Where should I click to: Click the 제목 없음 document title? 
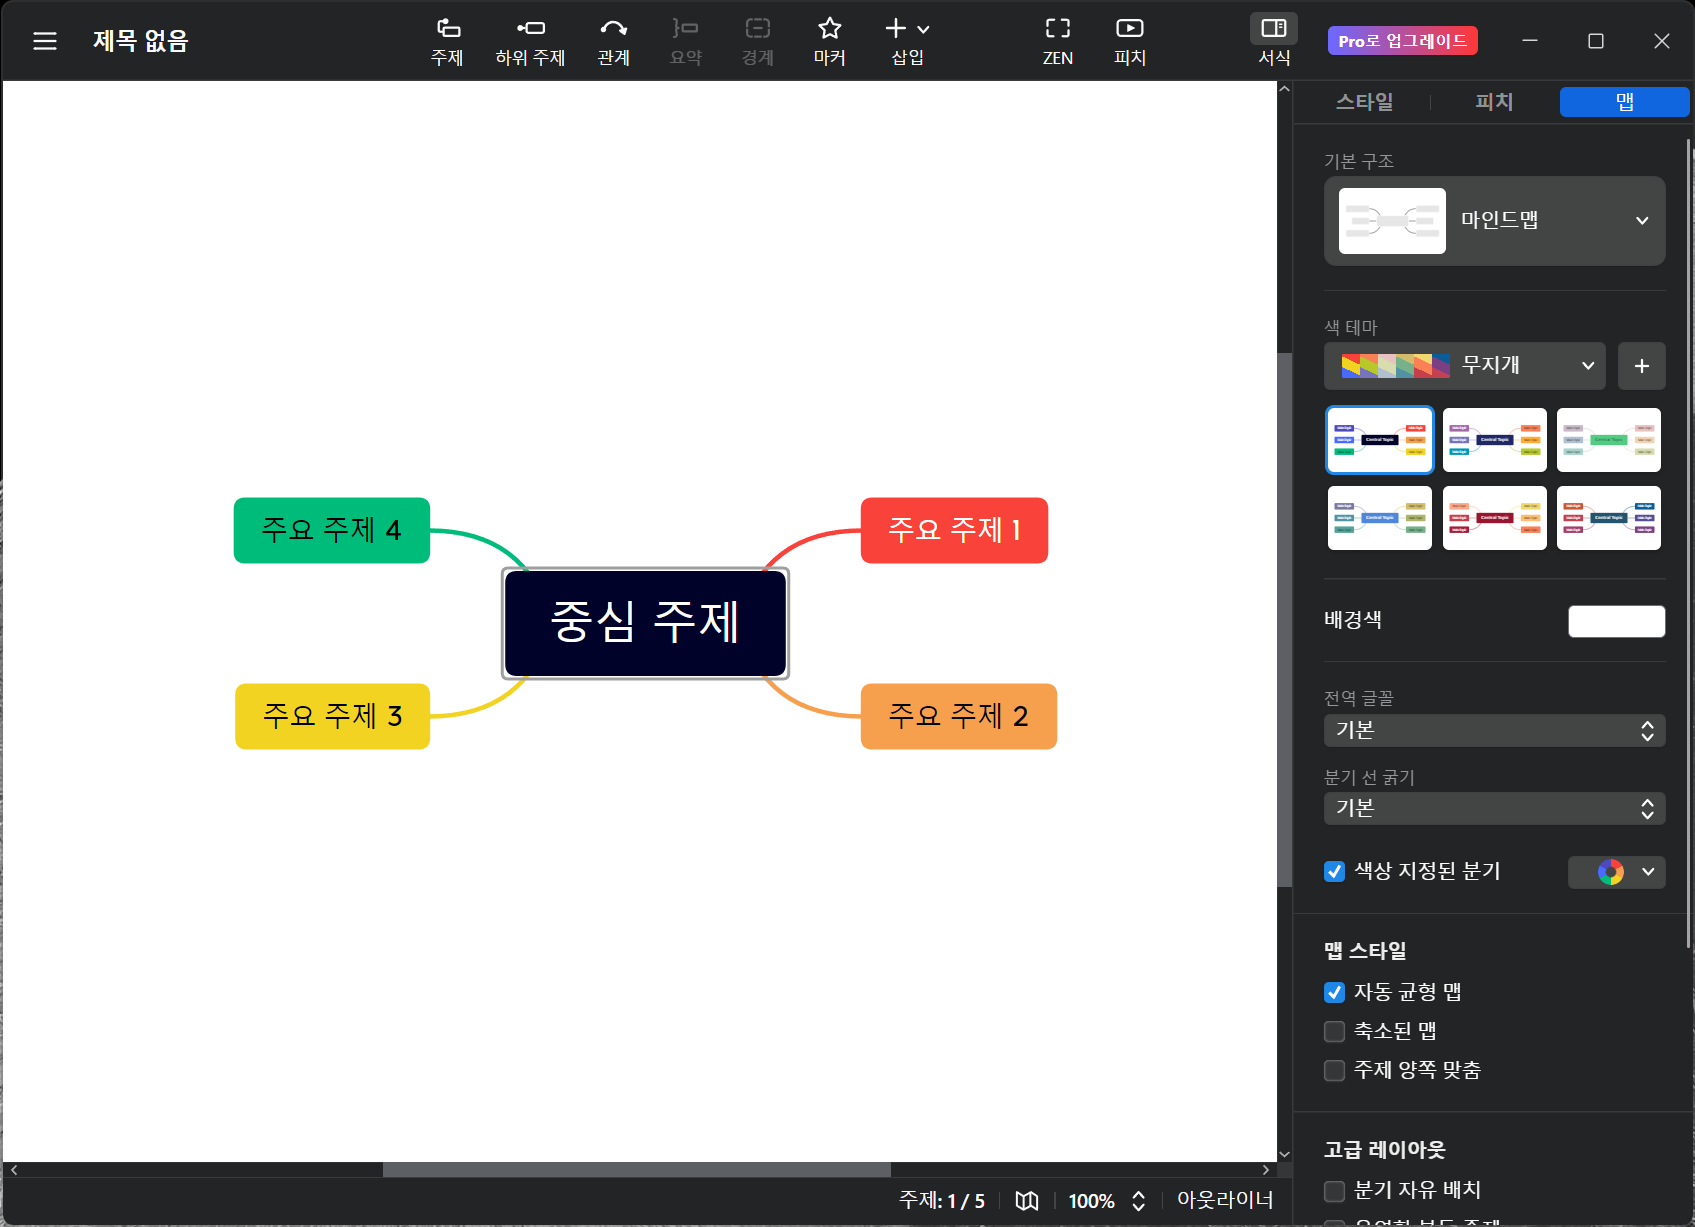[140, 41]
